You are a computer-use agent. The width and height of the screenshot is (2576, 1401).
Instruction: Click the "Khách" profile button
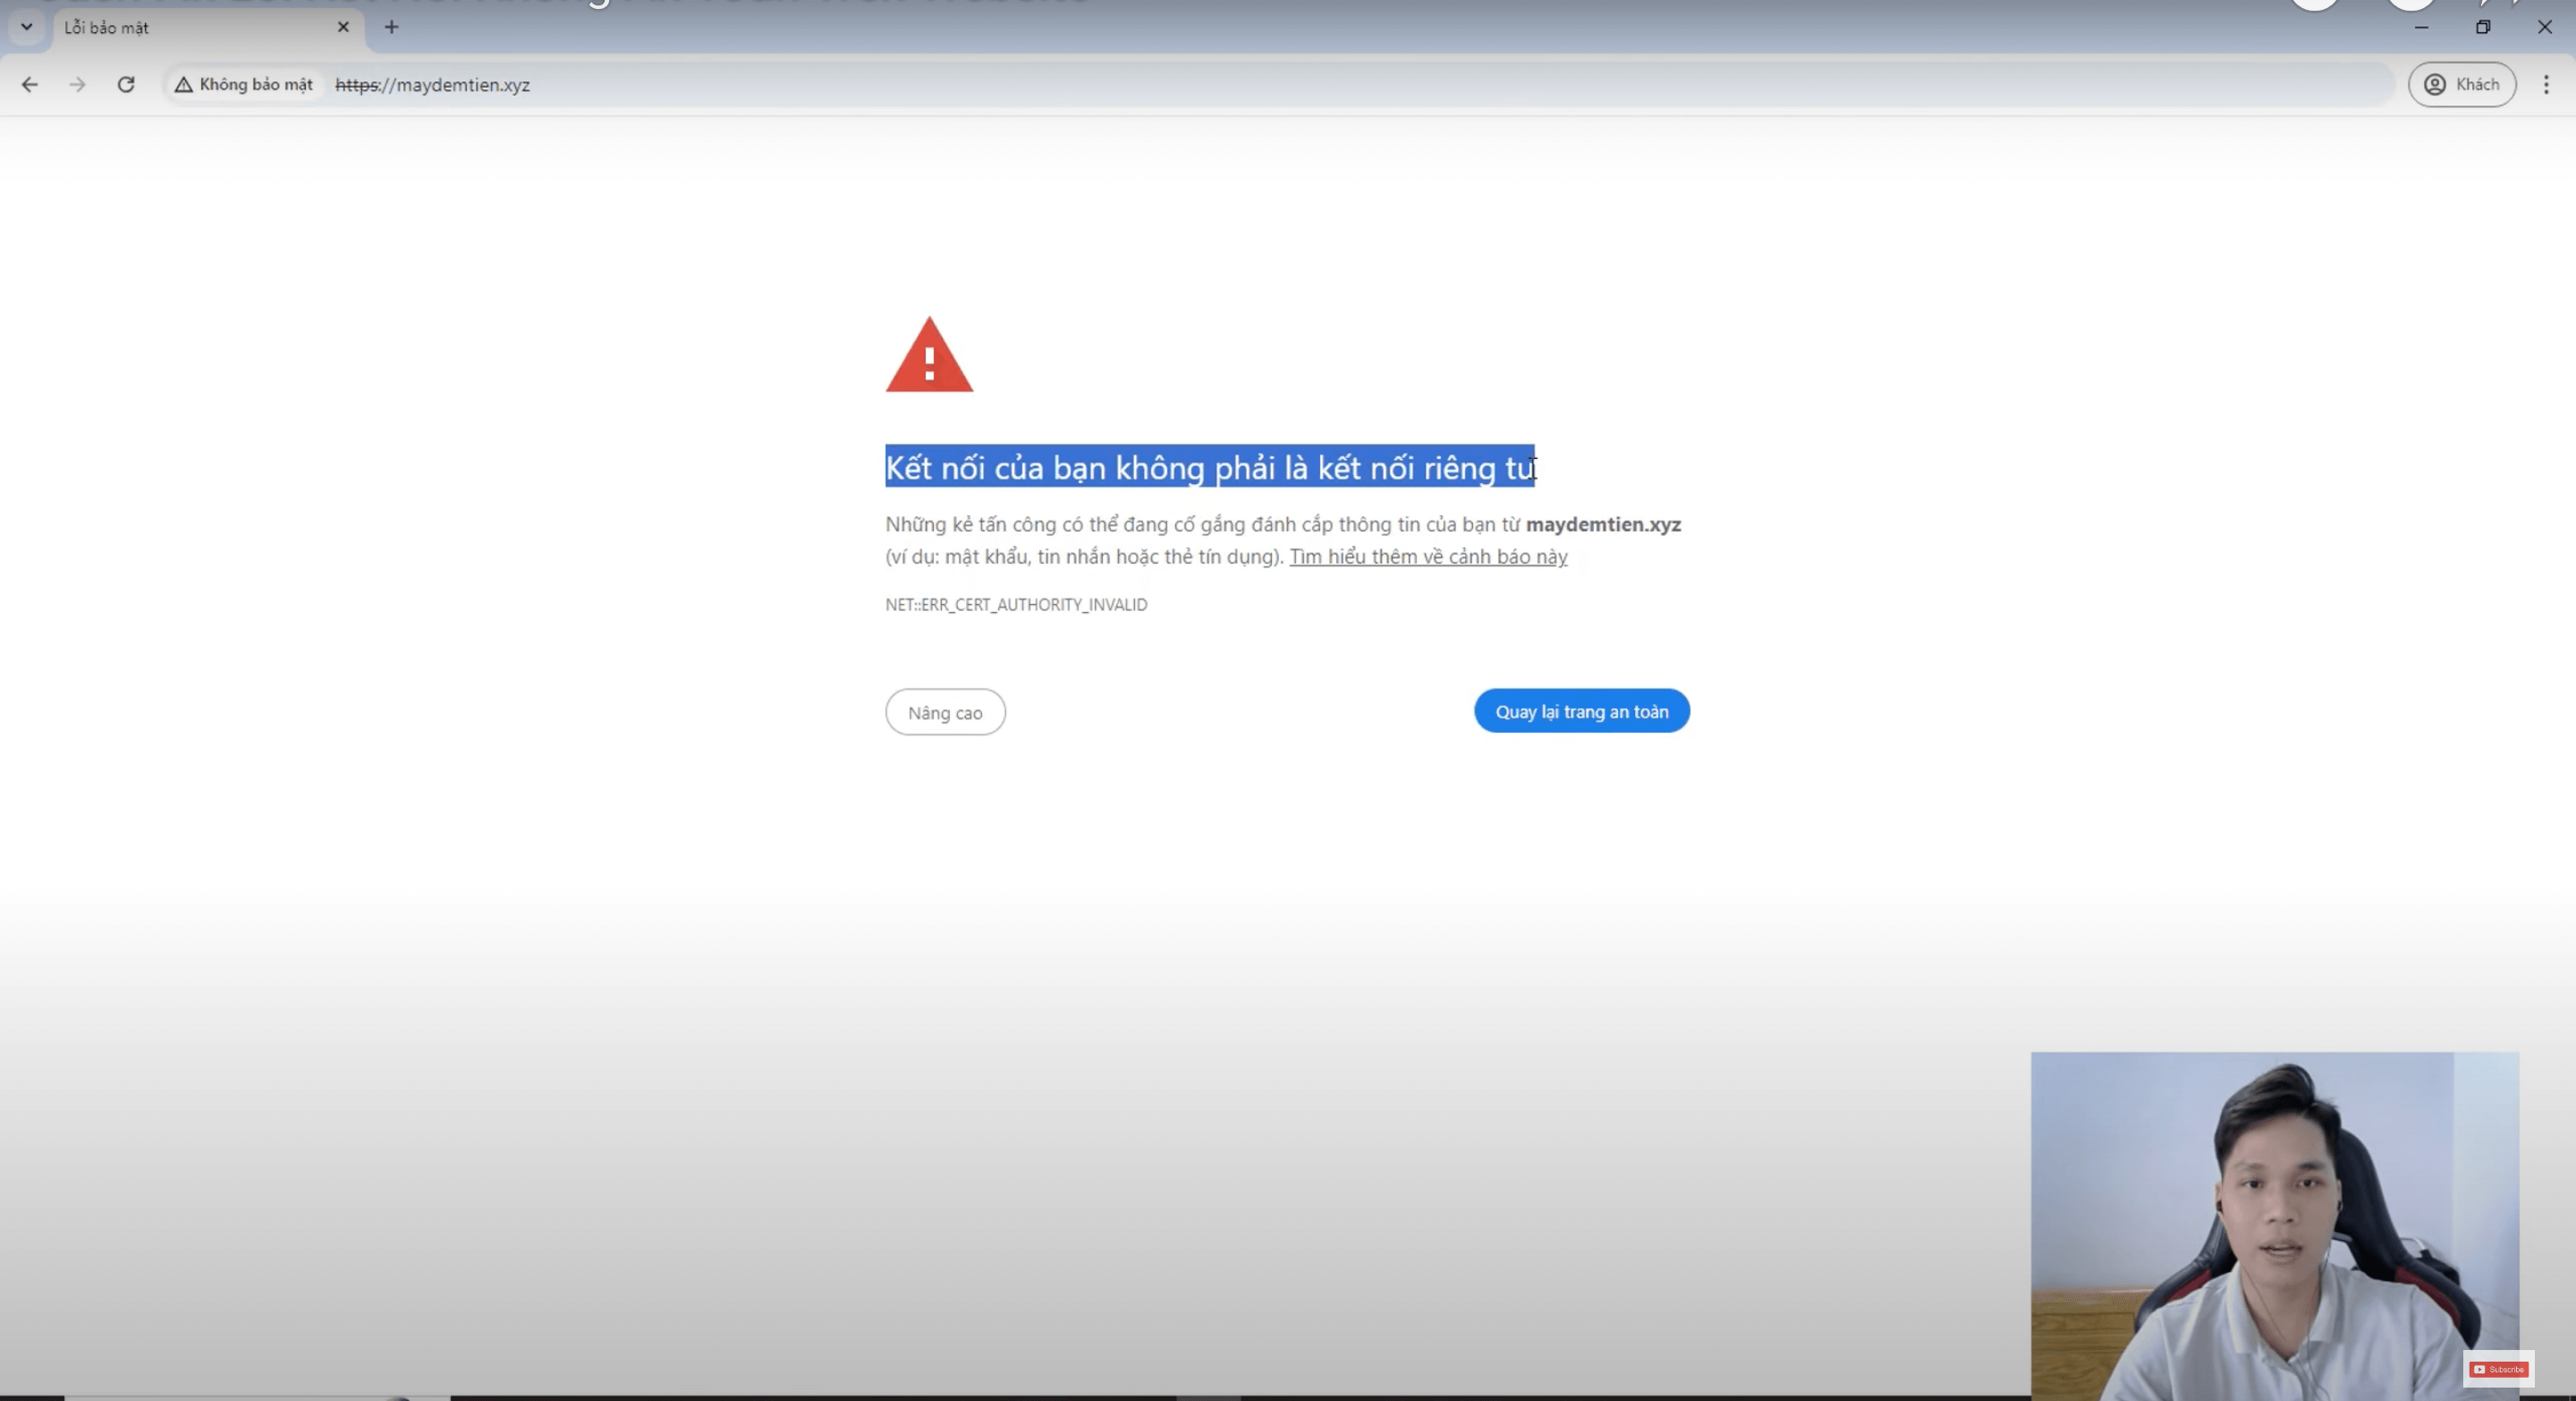pyautogui.click(x=2461, y=85)
